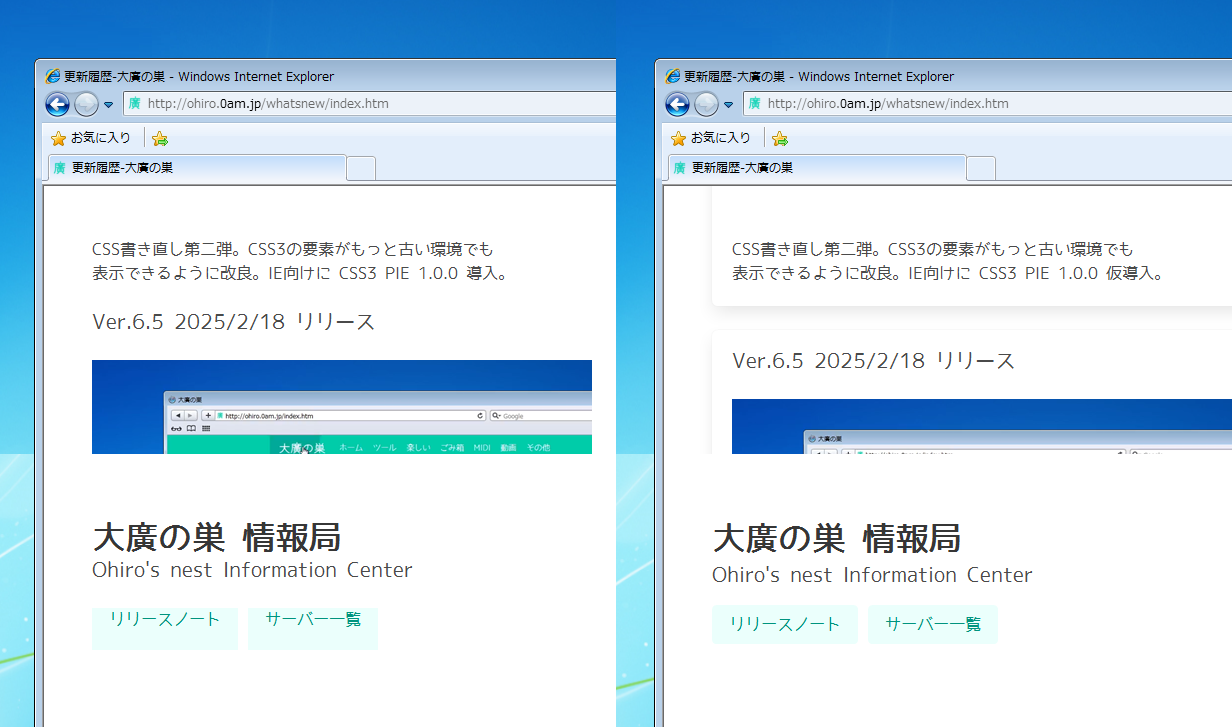Click the add-to-favorites-bar icon in the left window
This screenshot has width=1232, height=727.
pos(160,138)
